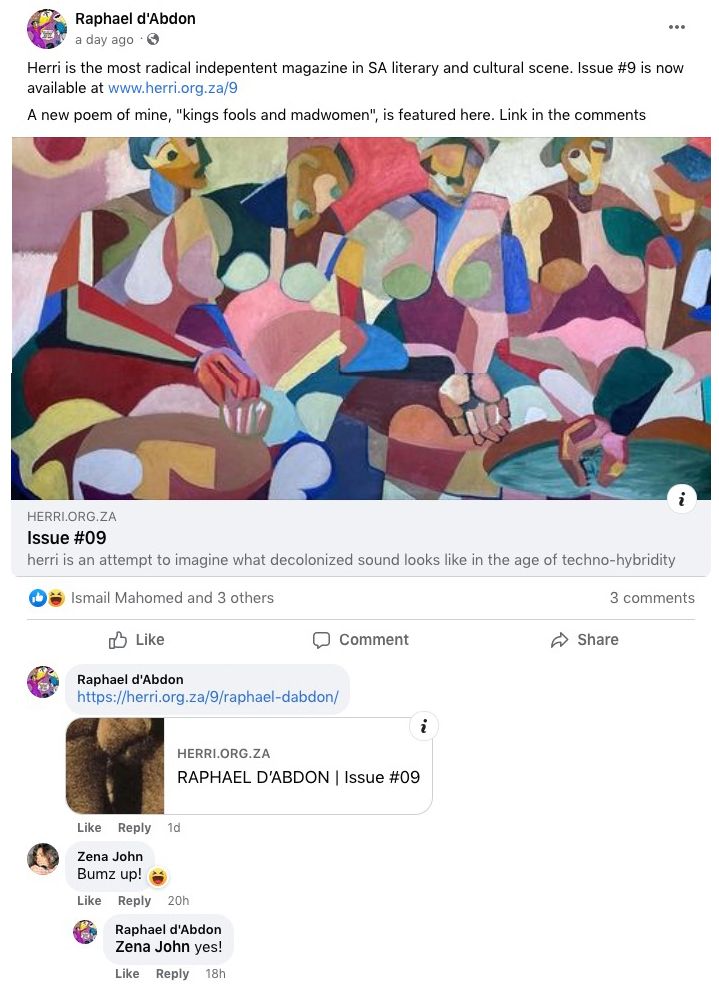The width and height of the screenshot is (719, 1002).
Task: Click the info icon on the painting image
Action: pos(681,498)
